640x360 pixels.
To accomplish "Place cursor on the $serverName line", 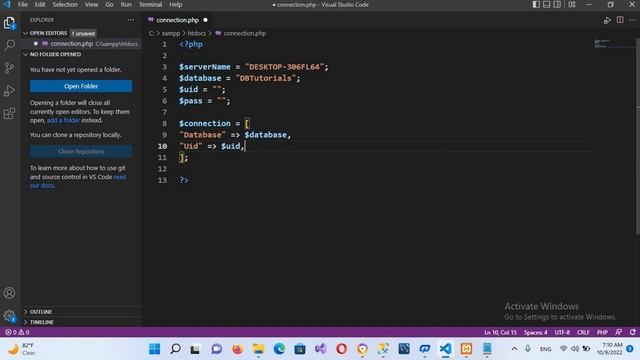I will click(253, 67).
